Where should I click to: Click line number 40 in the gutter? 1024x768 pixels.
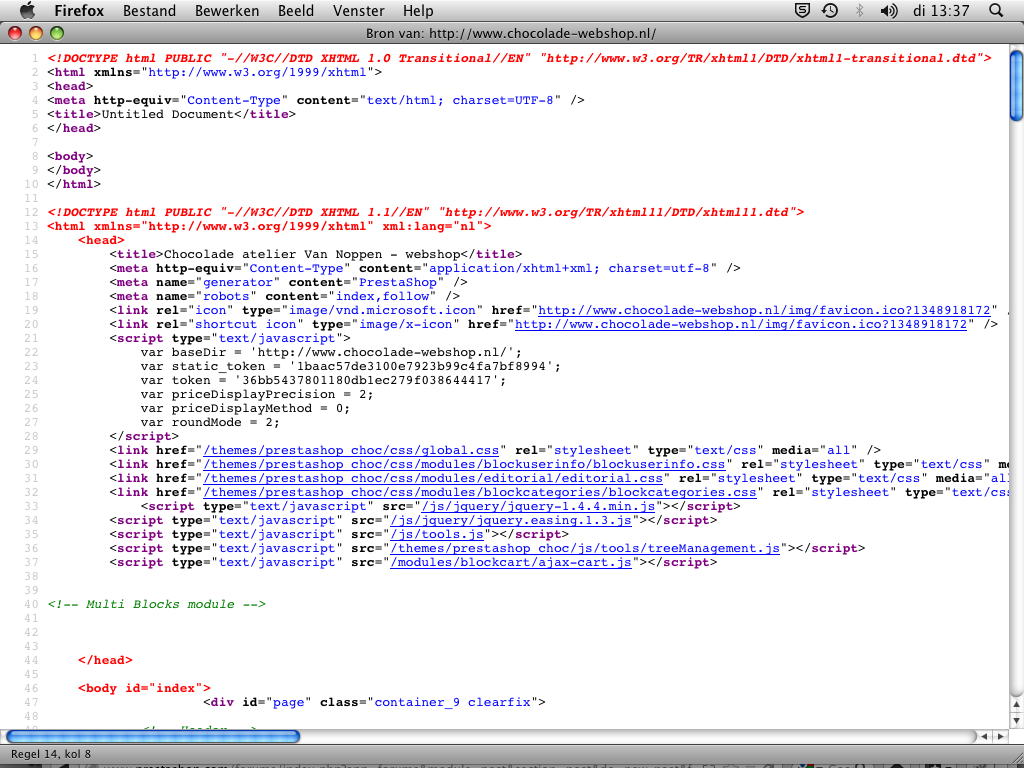pos(31,605)
